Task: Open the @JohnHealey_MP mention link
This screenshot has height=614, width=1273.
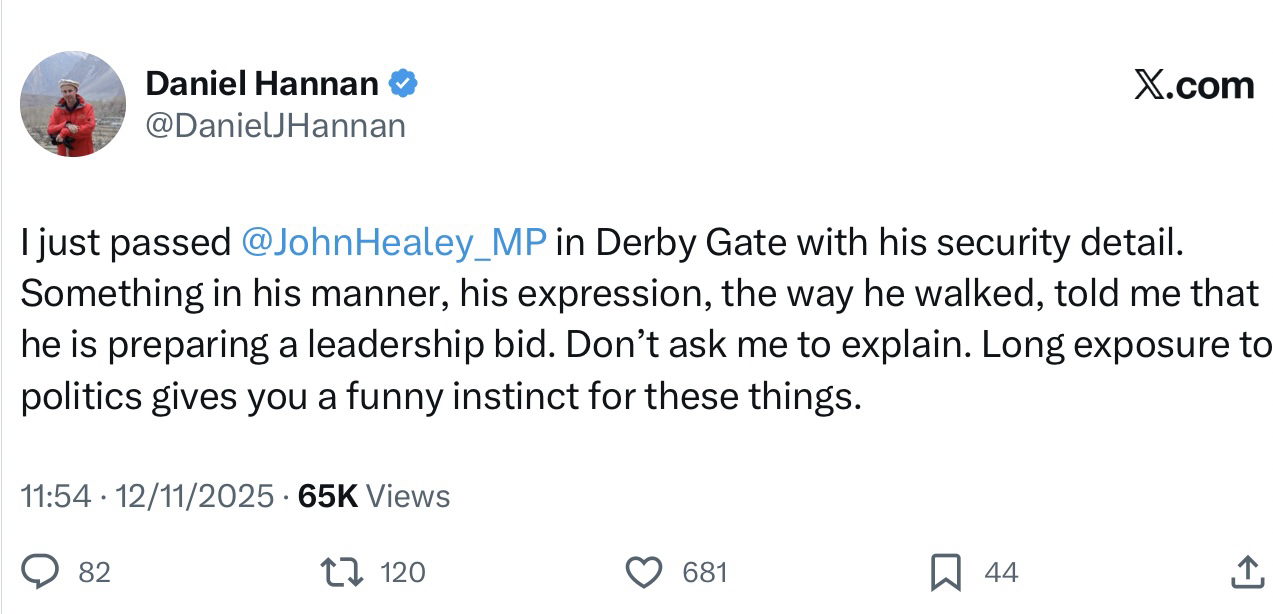Action: coord(393,242)
